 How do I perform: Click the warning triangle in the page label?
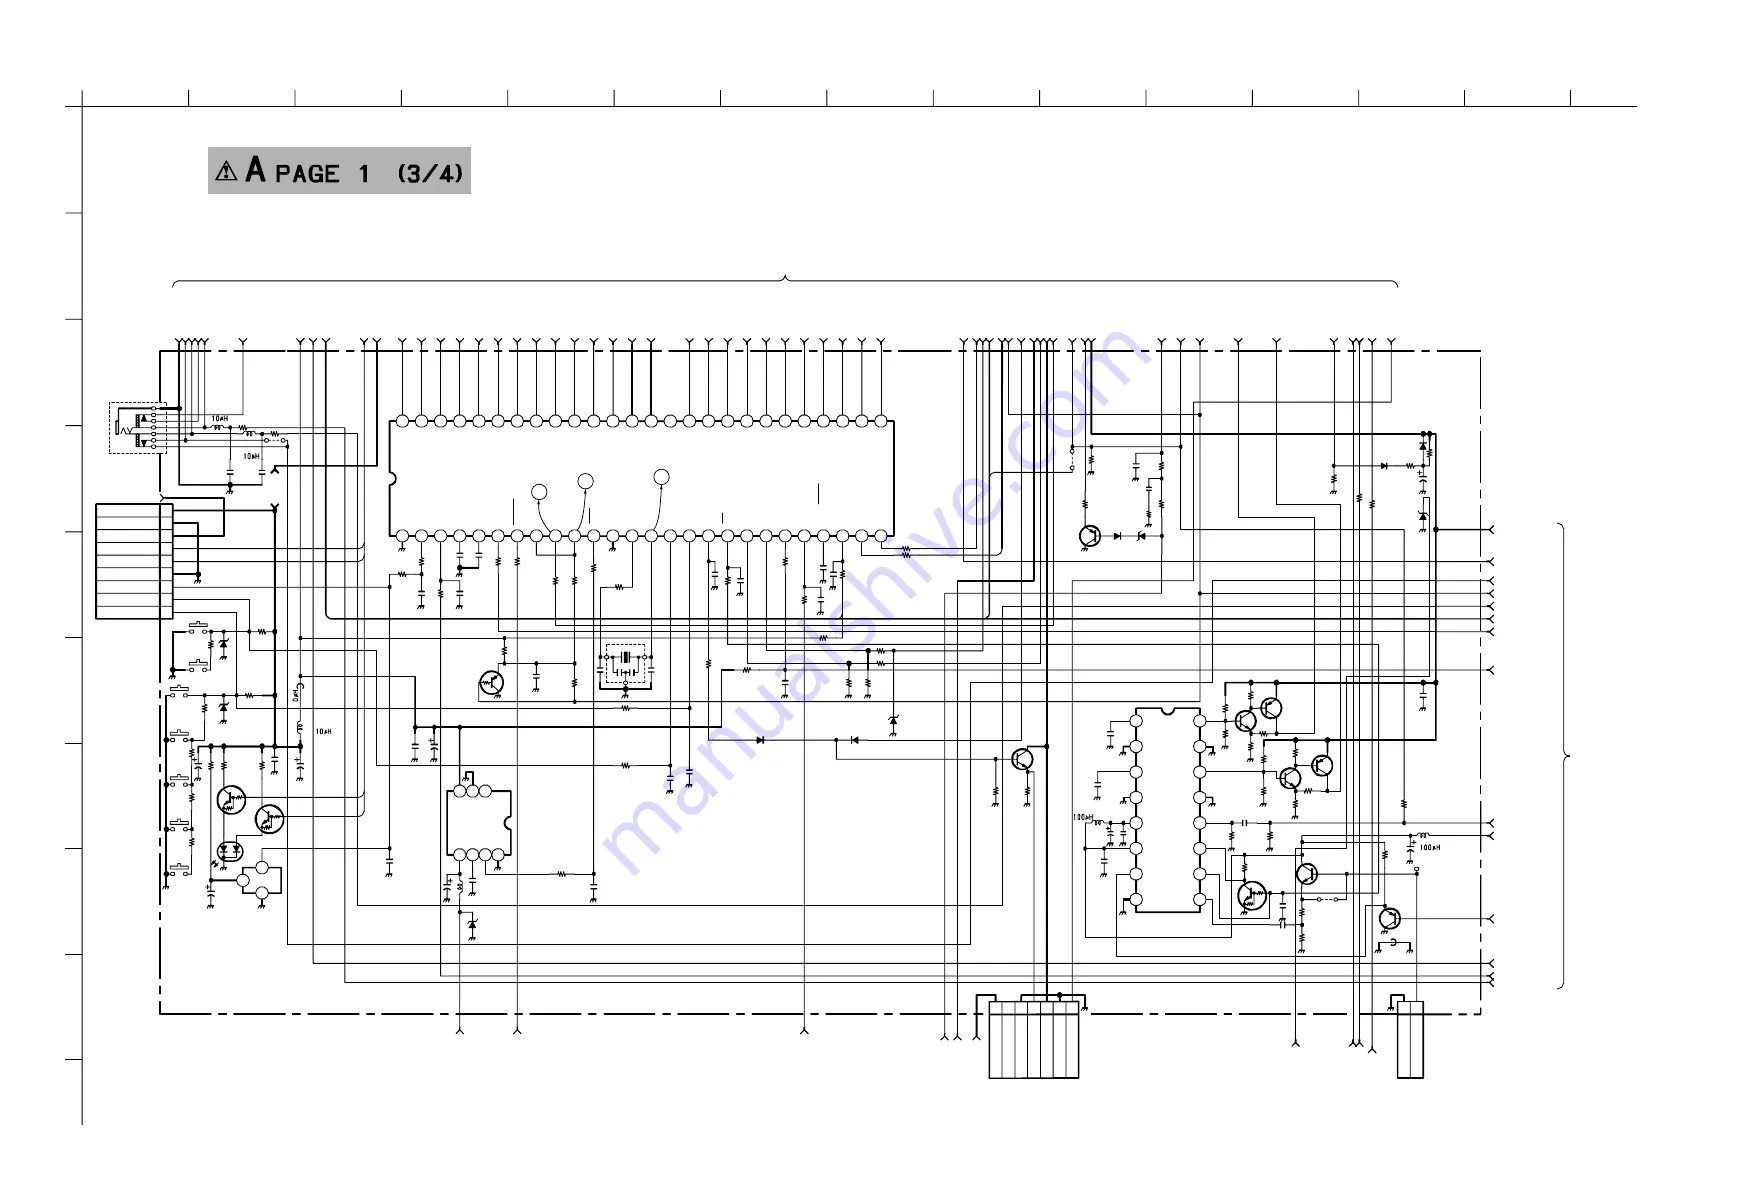click(x=227, y=171)
